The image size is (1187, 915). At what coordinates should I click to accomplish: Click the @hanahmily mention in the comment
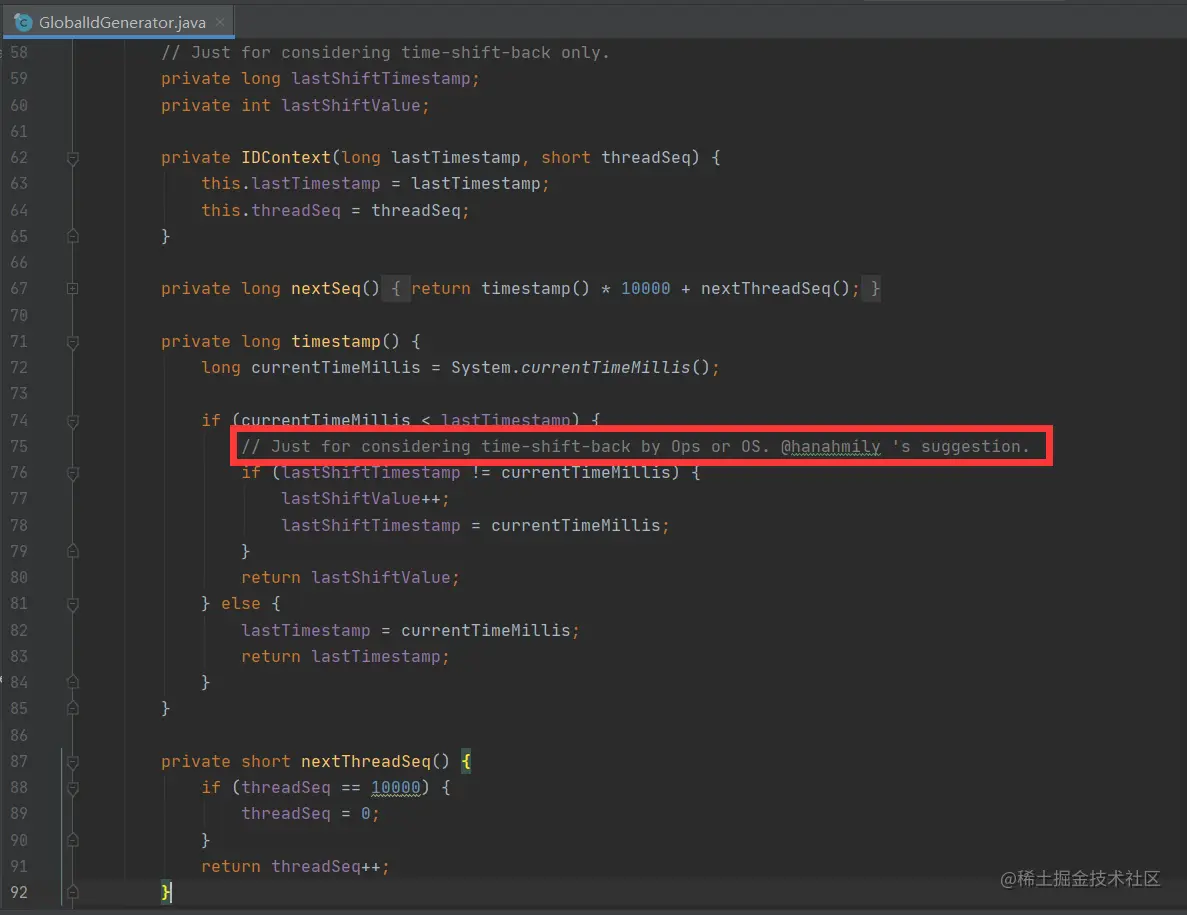830,447
